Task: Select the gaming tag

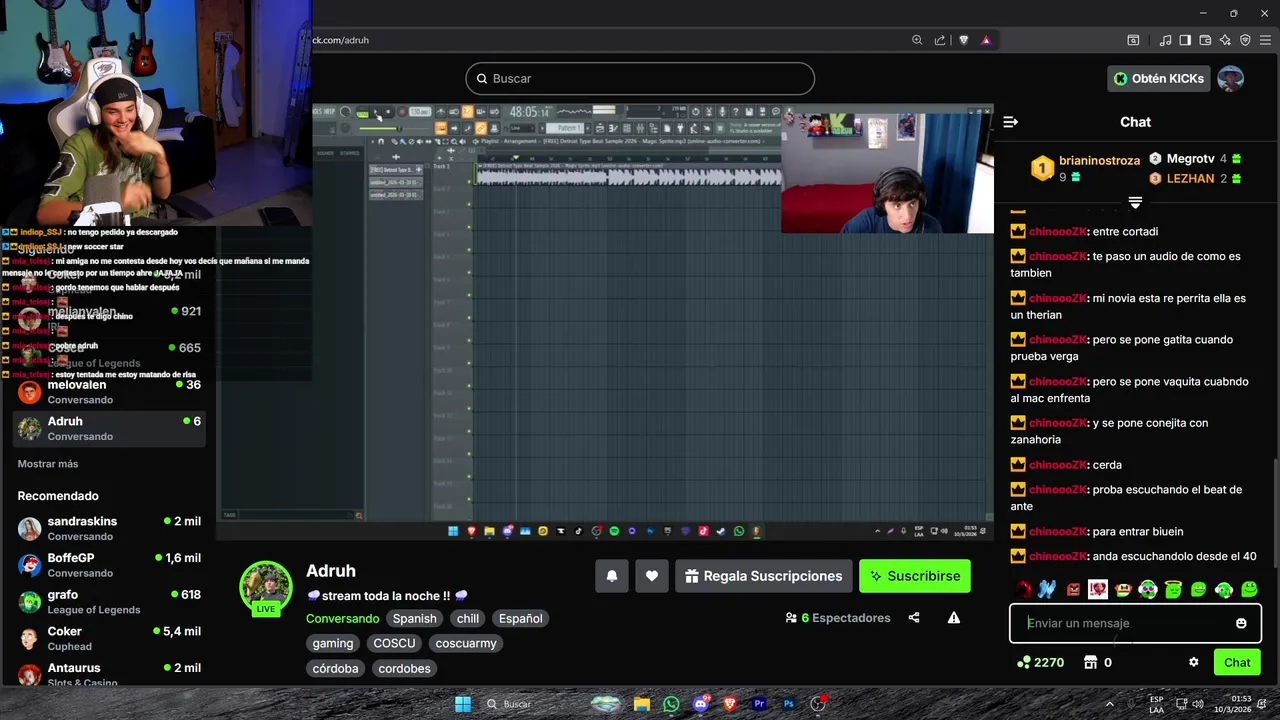Action: pos(333,644)
